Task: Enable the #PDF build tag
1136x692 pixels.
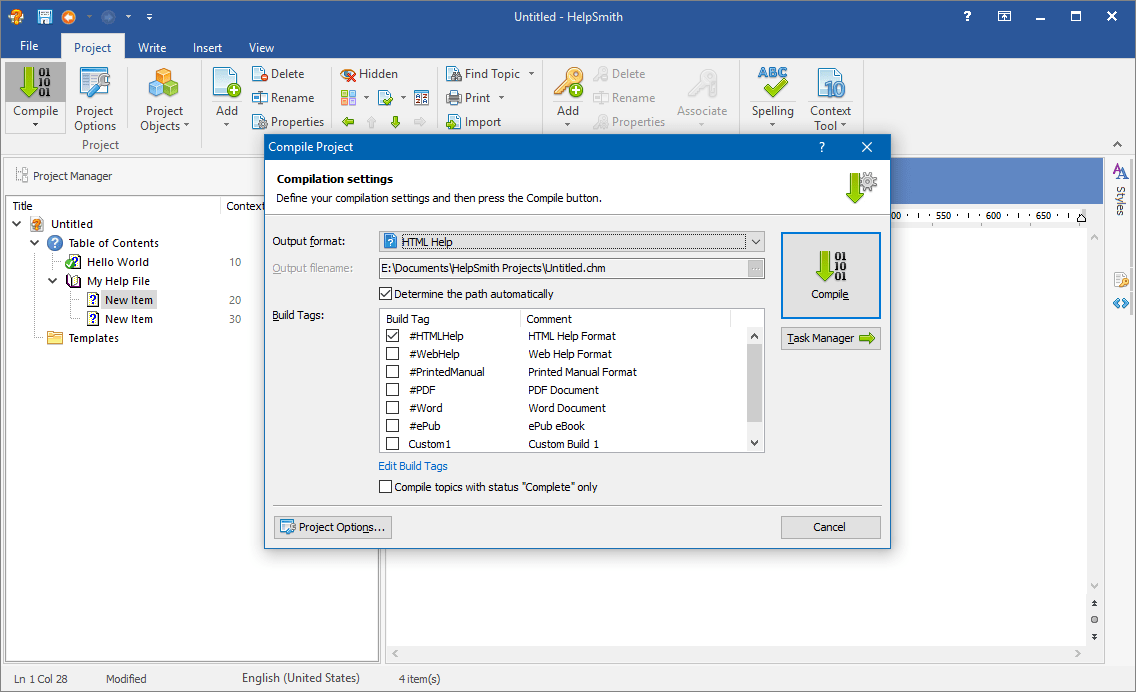Action: point(393,390)
